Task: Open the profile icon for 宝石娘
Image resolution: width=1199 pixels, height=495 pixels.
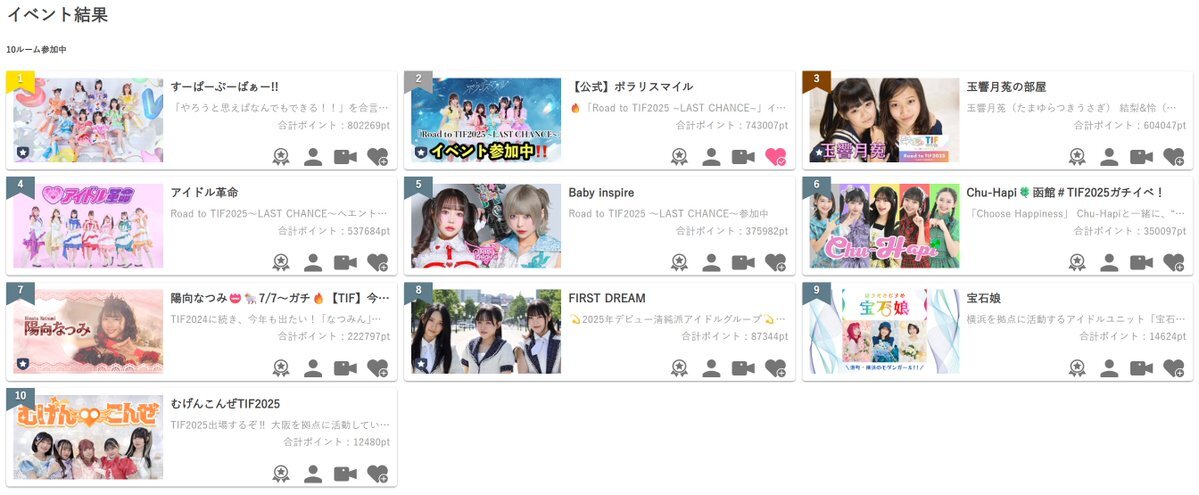Action: (1109, 368)
